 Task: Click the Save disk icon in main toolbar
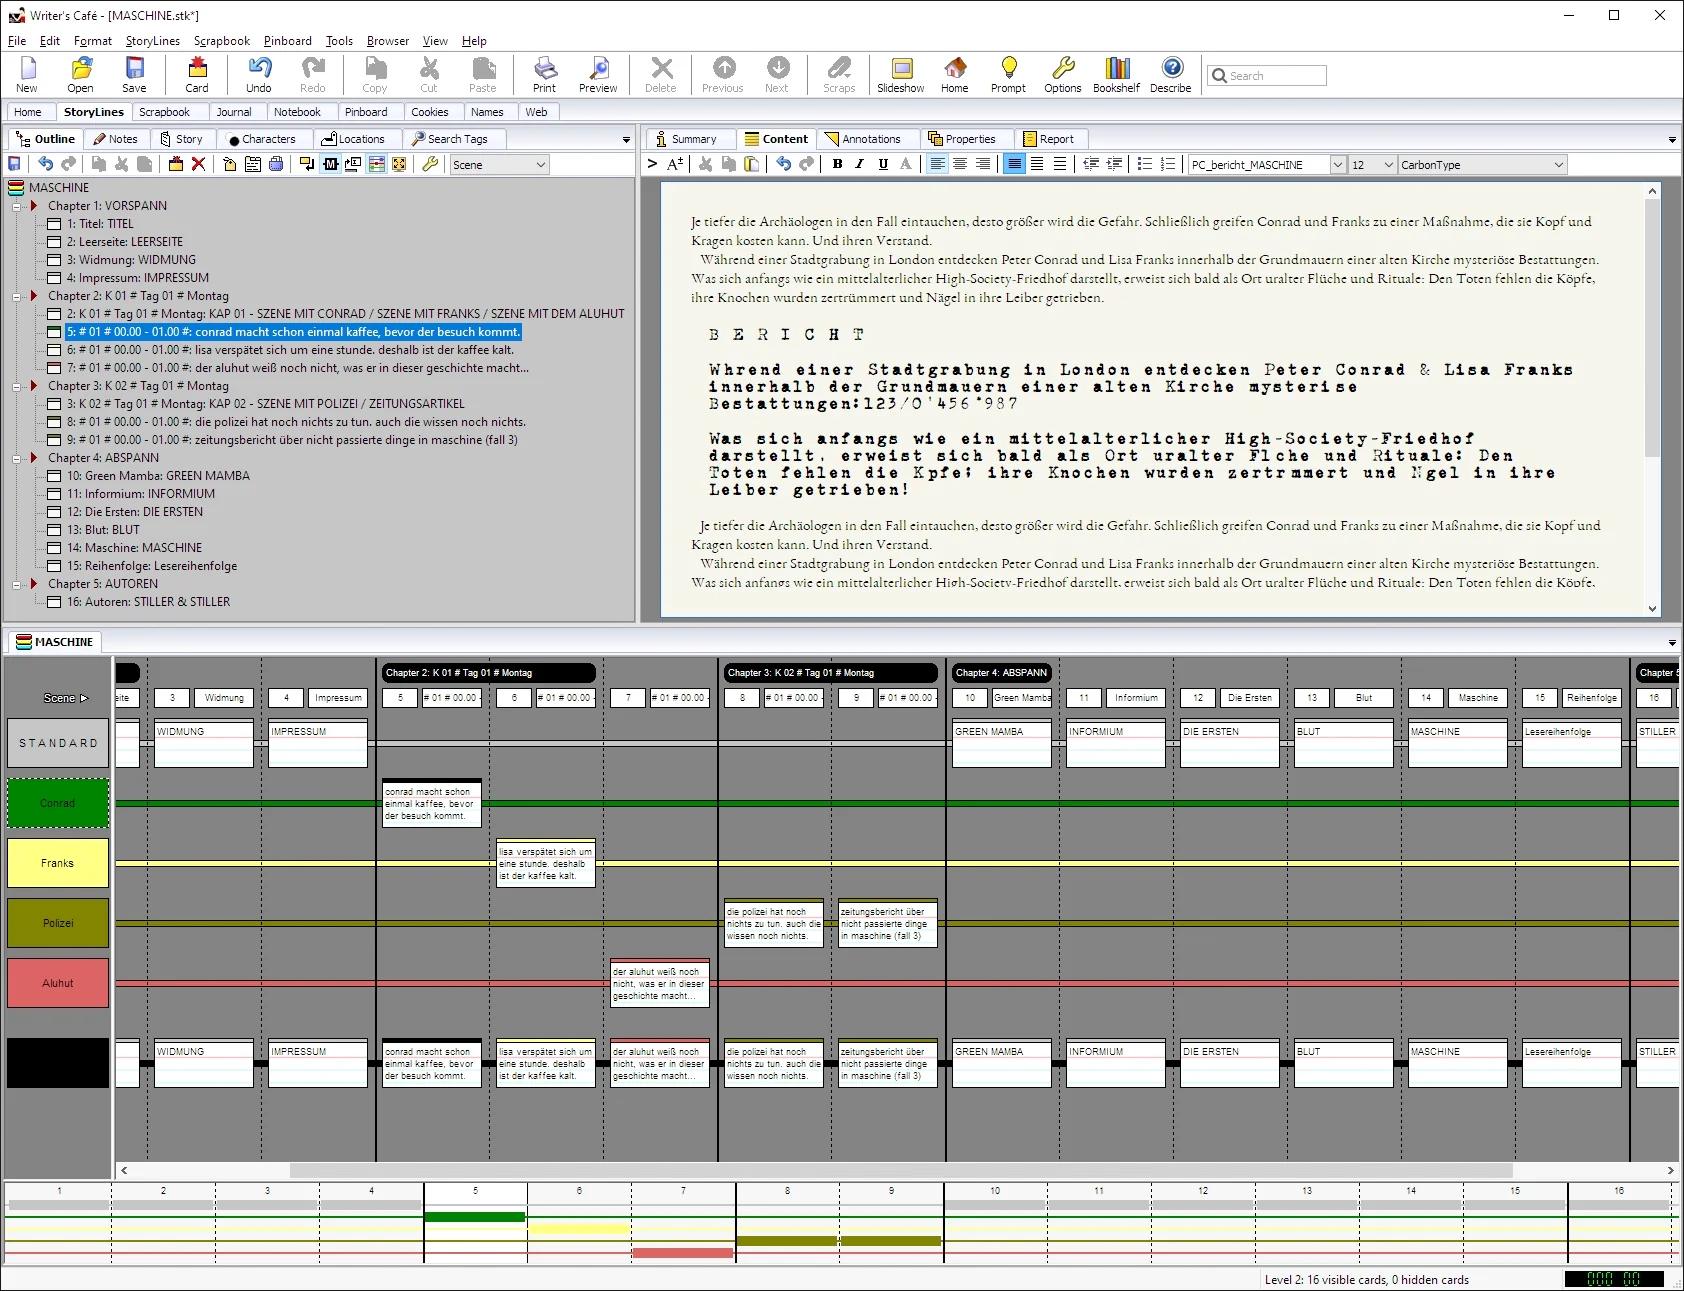[x=134, y=75]
